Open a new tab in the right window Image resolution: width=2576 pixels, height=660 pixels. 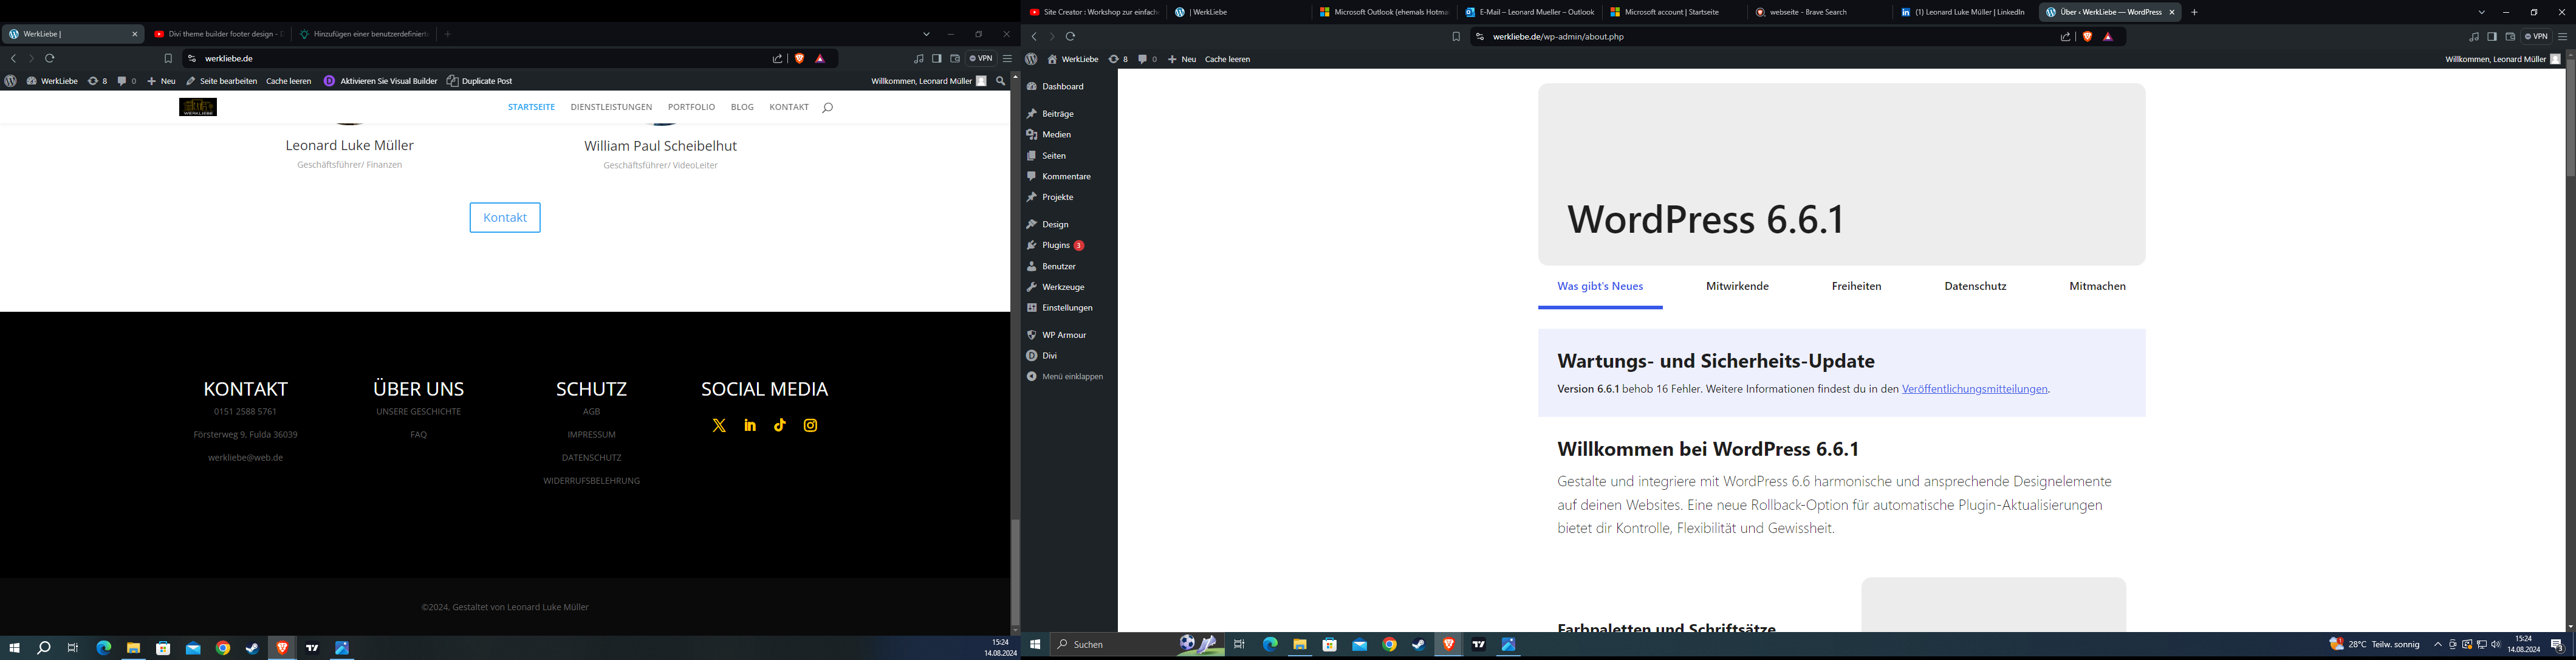(2194, 13)
